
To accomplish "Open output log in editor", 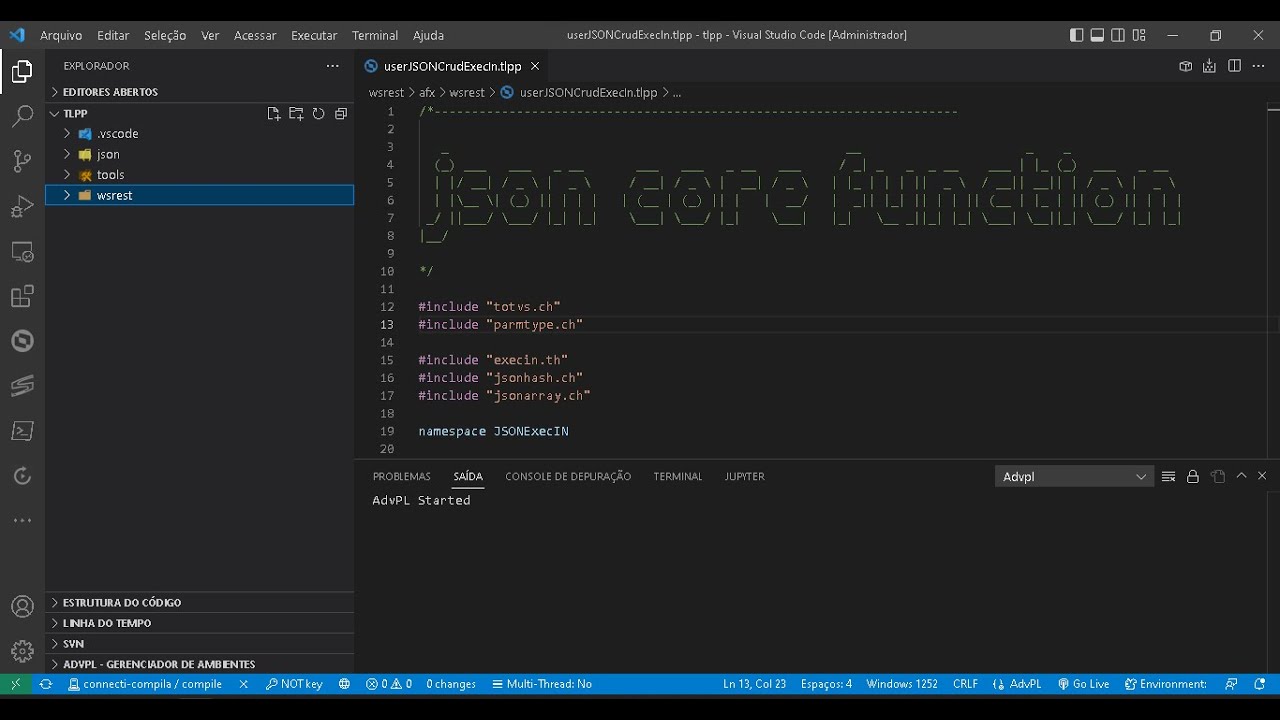I will (x=1217, y=477).
